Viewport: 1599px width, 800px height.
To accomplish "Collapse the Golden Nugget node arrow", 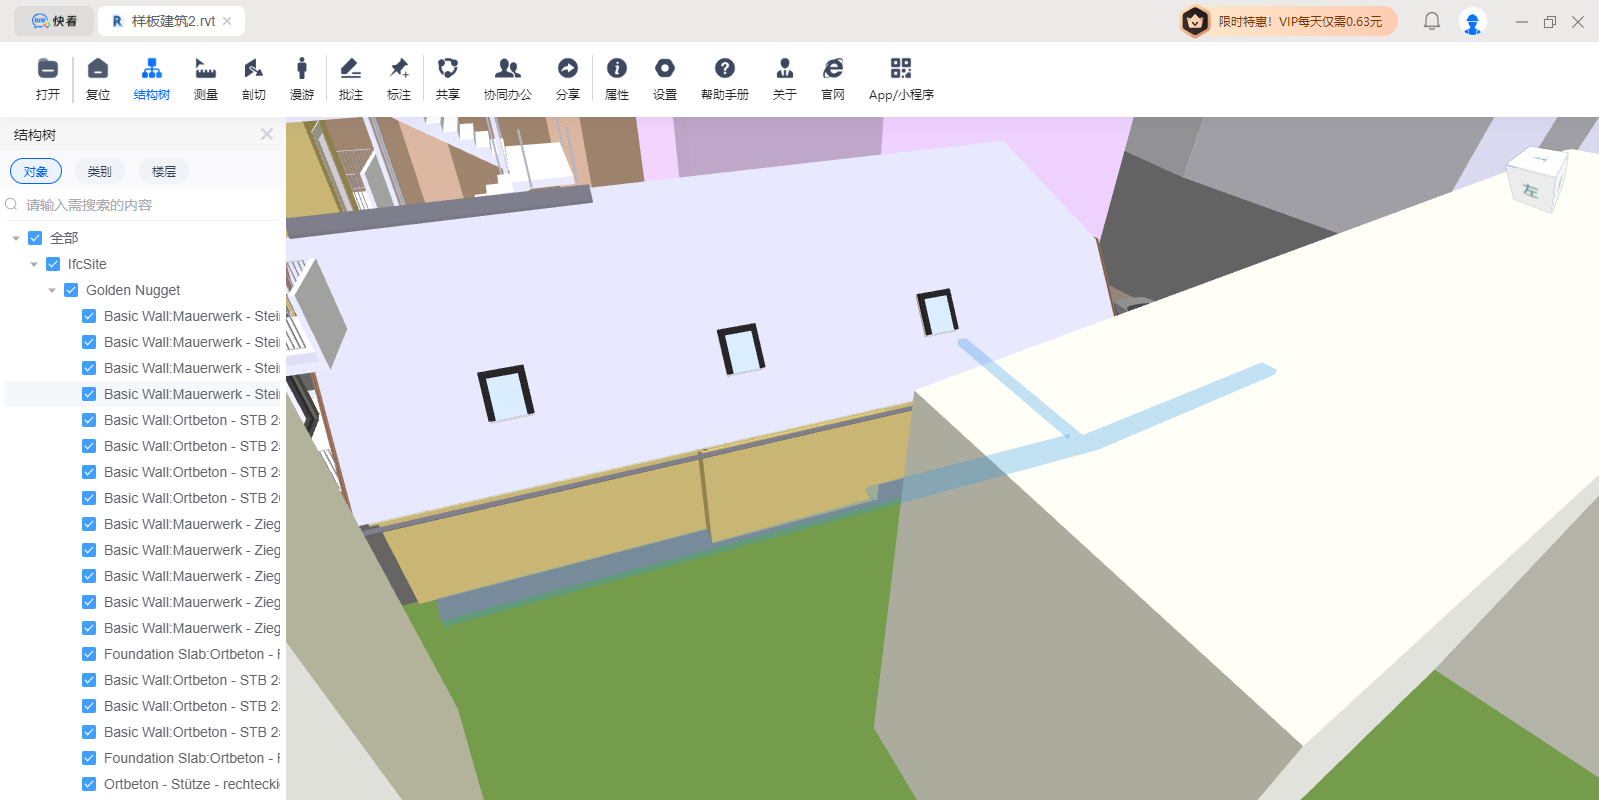I will [52, 290].
